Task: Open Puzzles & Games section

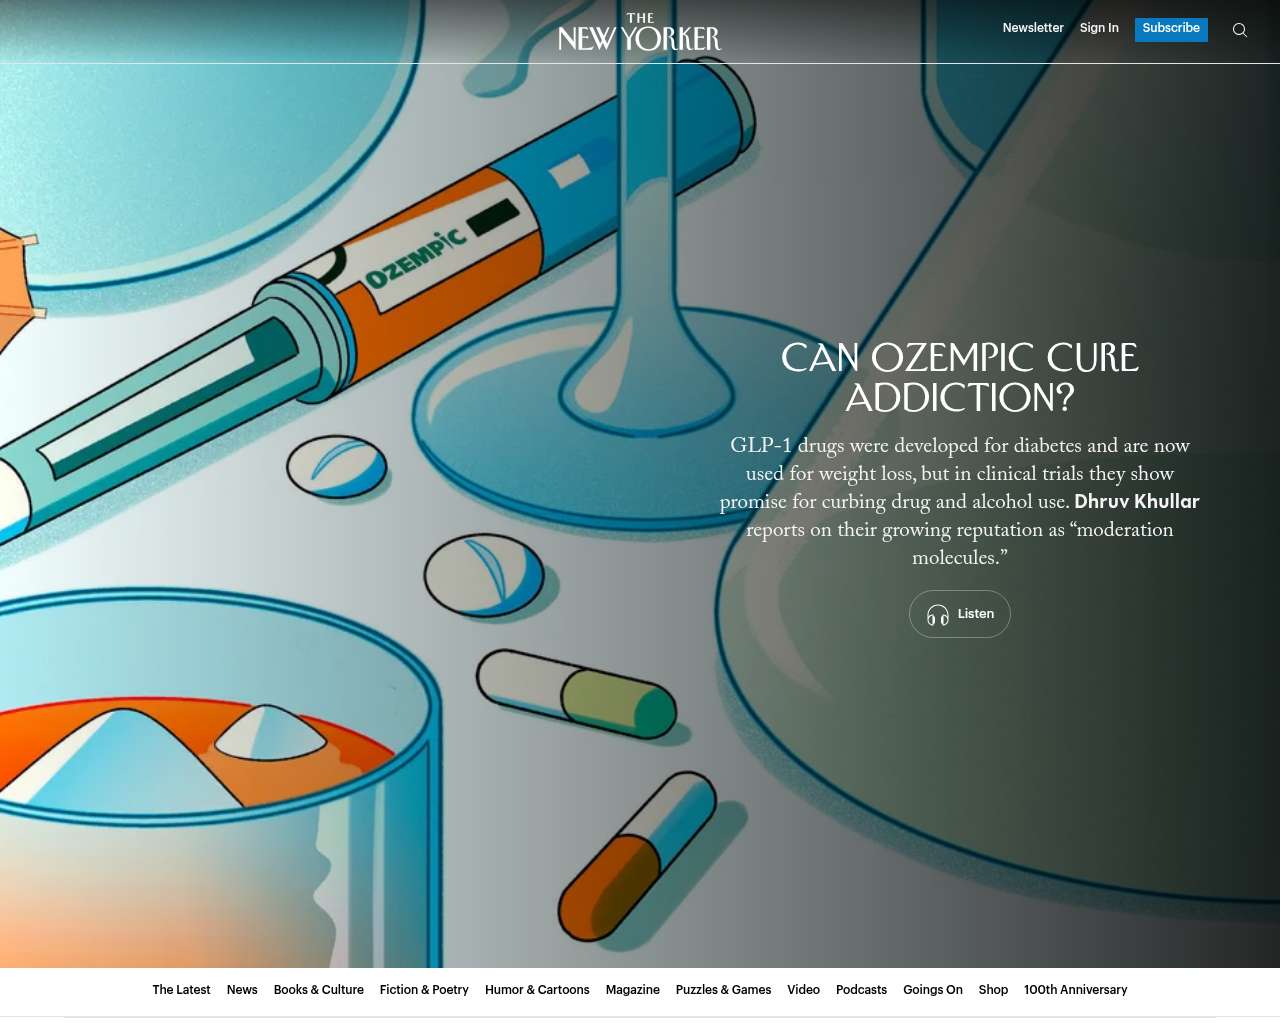Action: 723,990
